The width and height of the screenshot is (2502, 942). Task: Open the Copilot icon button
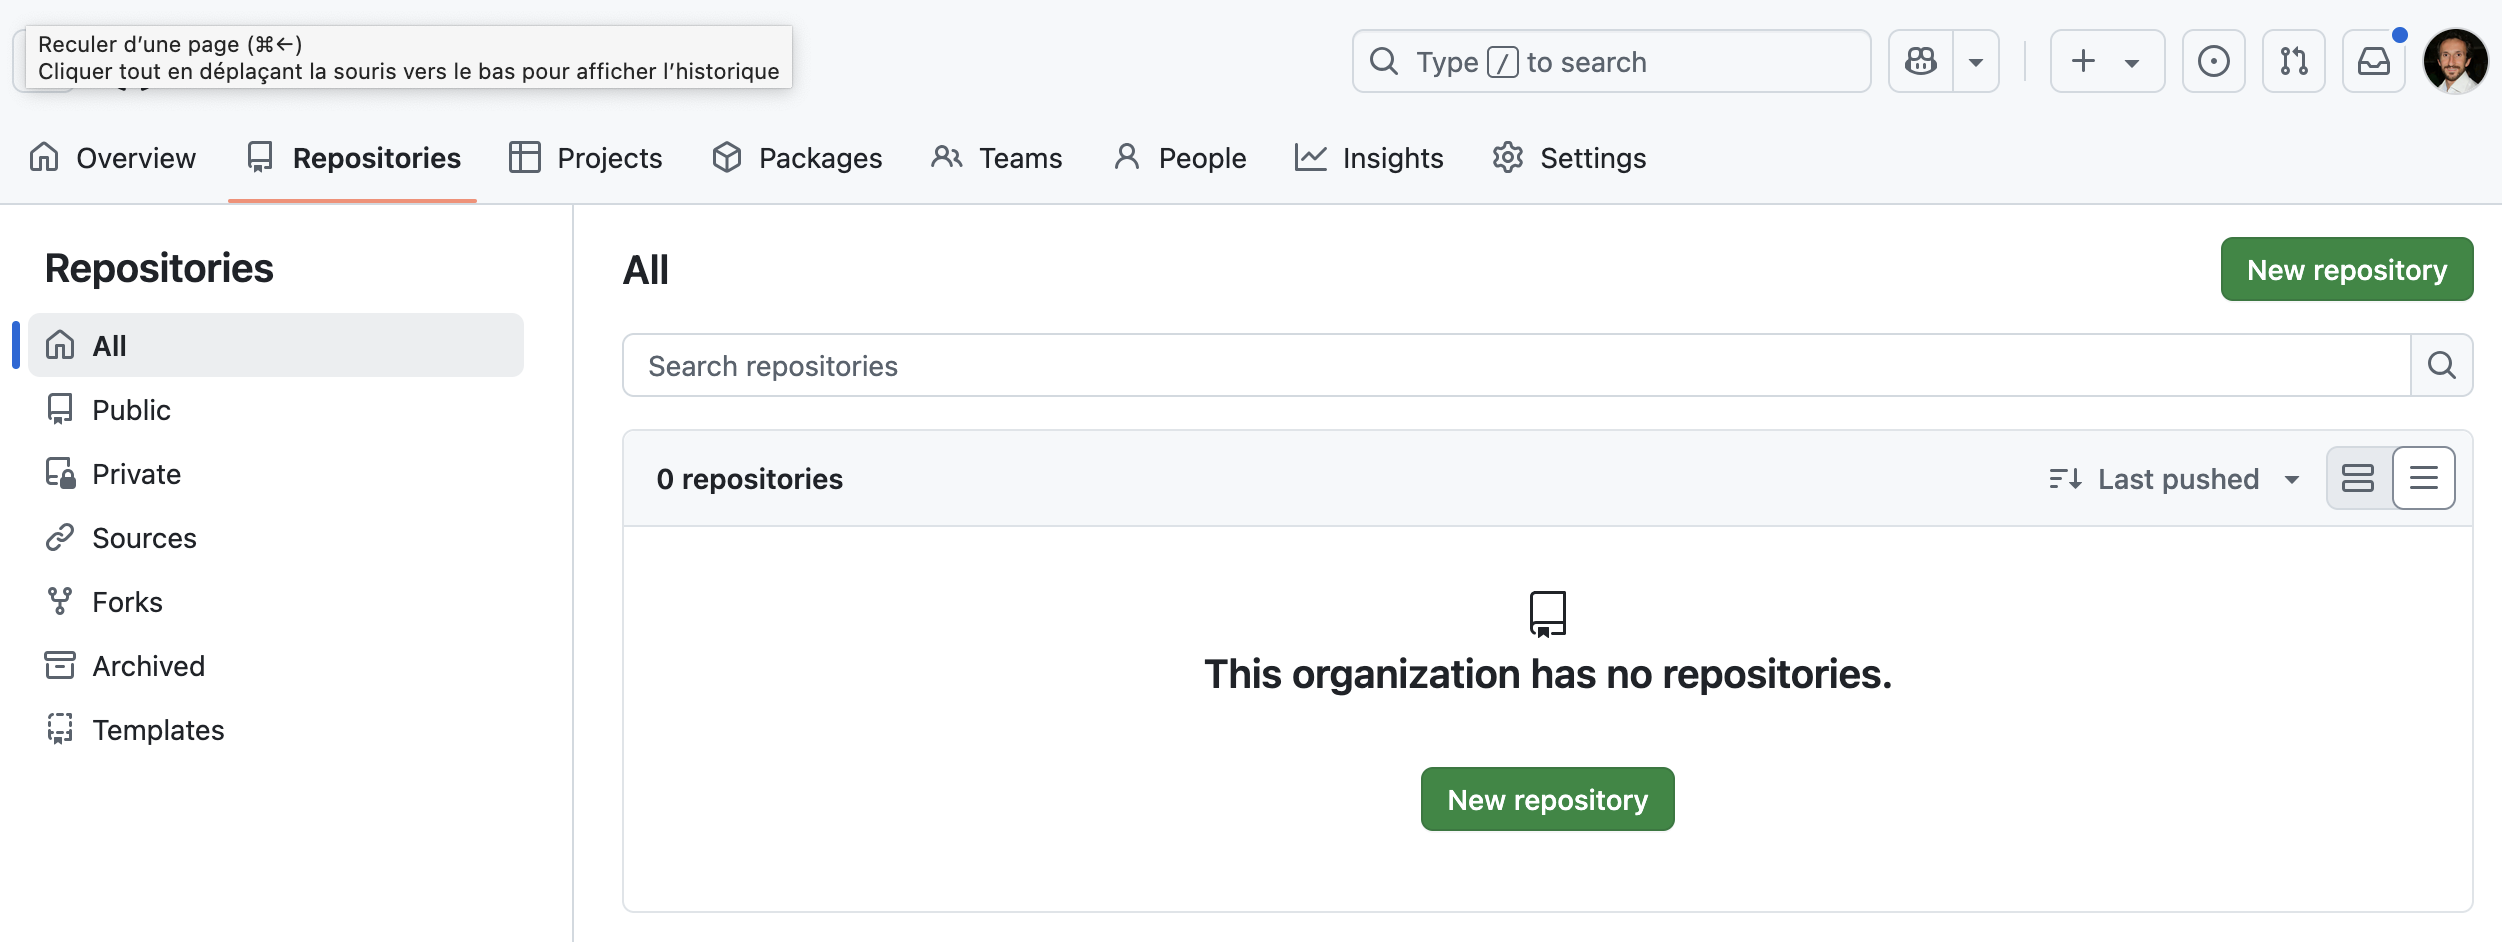coord(1920,62)
